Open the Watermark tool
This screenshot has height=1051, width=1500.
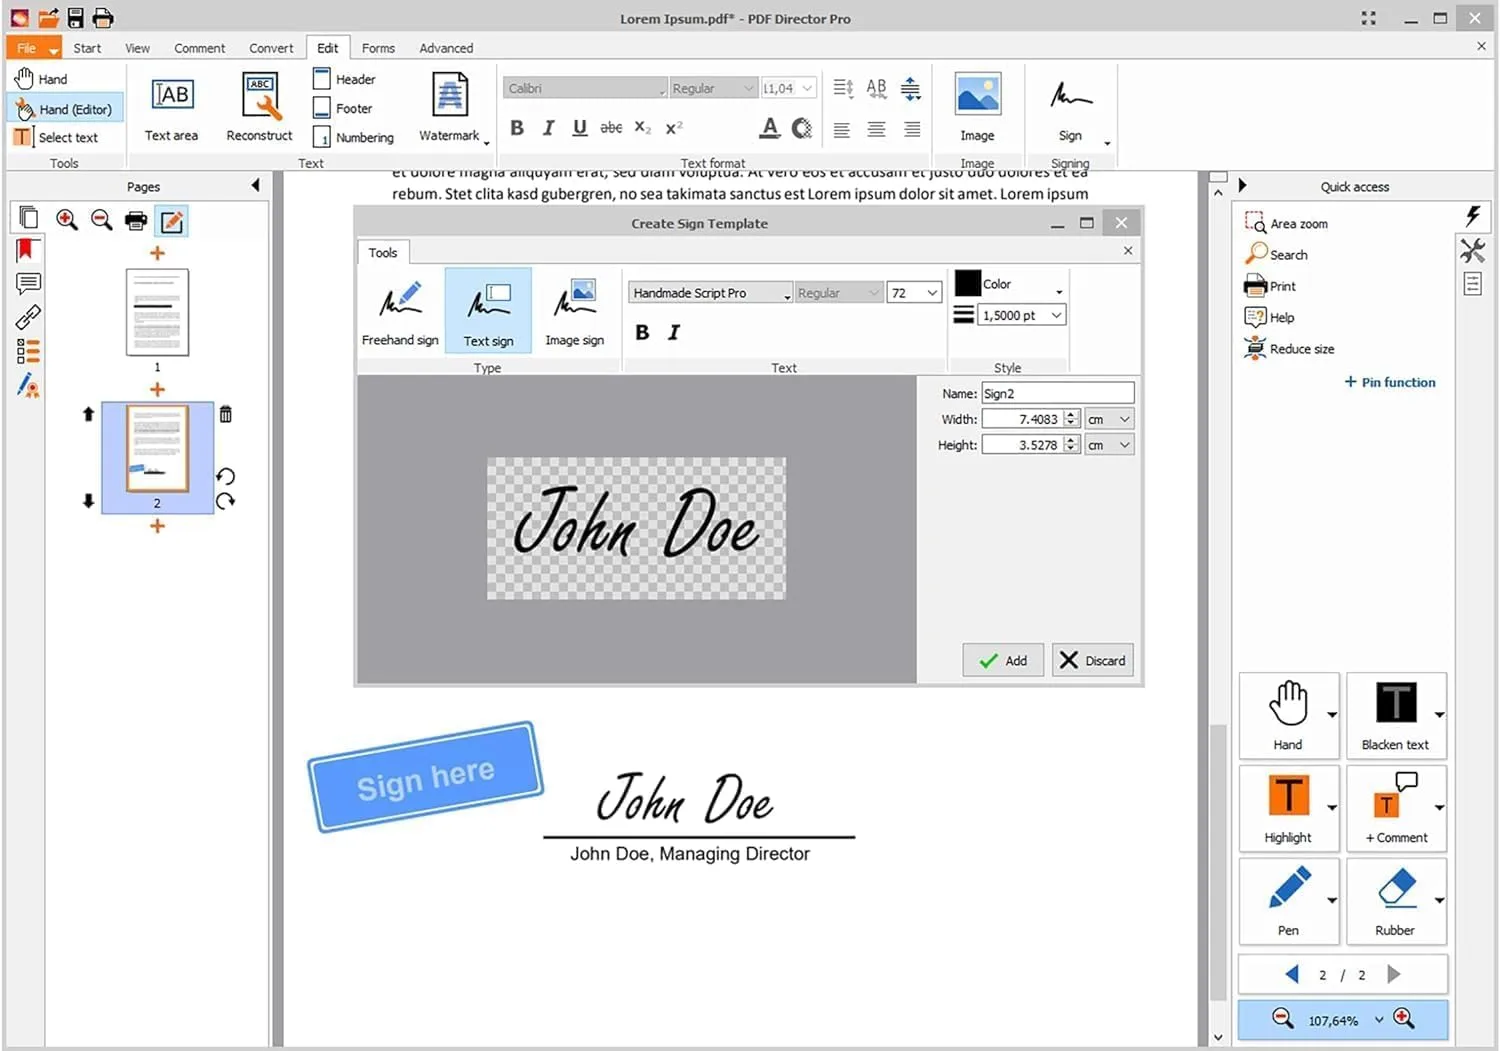pos(450,105)
